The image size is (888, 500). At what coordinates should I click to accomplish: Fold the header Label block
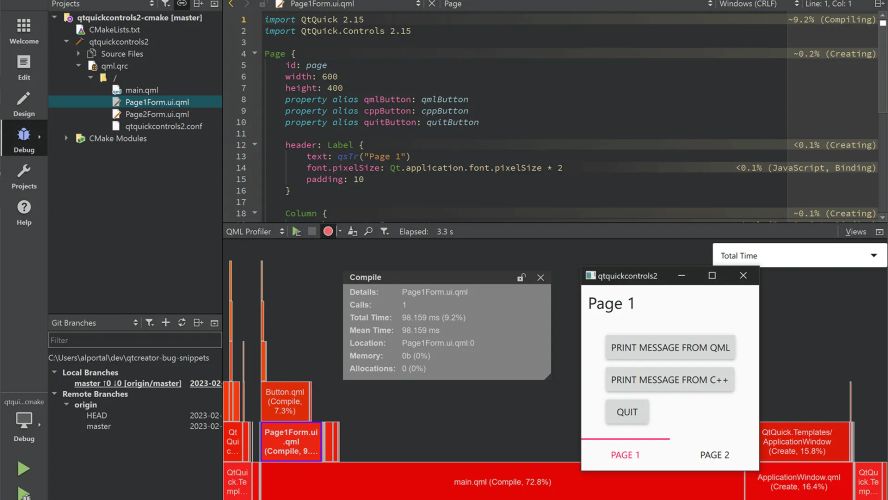click(255, 144)
